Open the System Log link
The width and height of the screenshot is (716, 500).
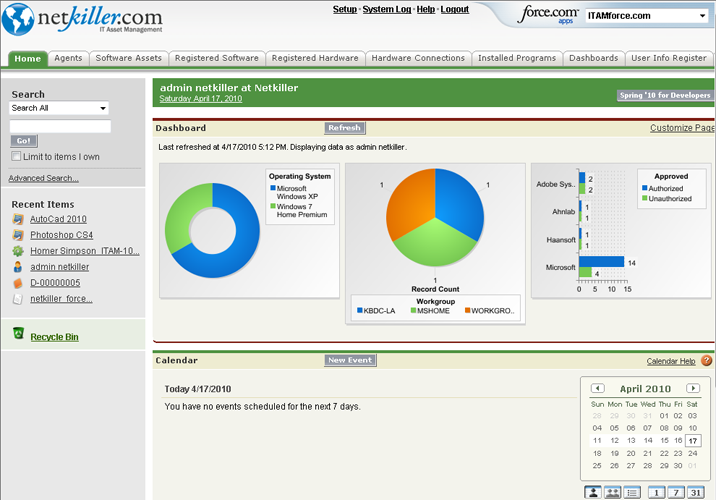(x=387, y=9)
